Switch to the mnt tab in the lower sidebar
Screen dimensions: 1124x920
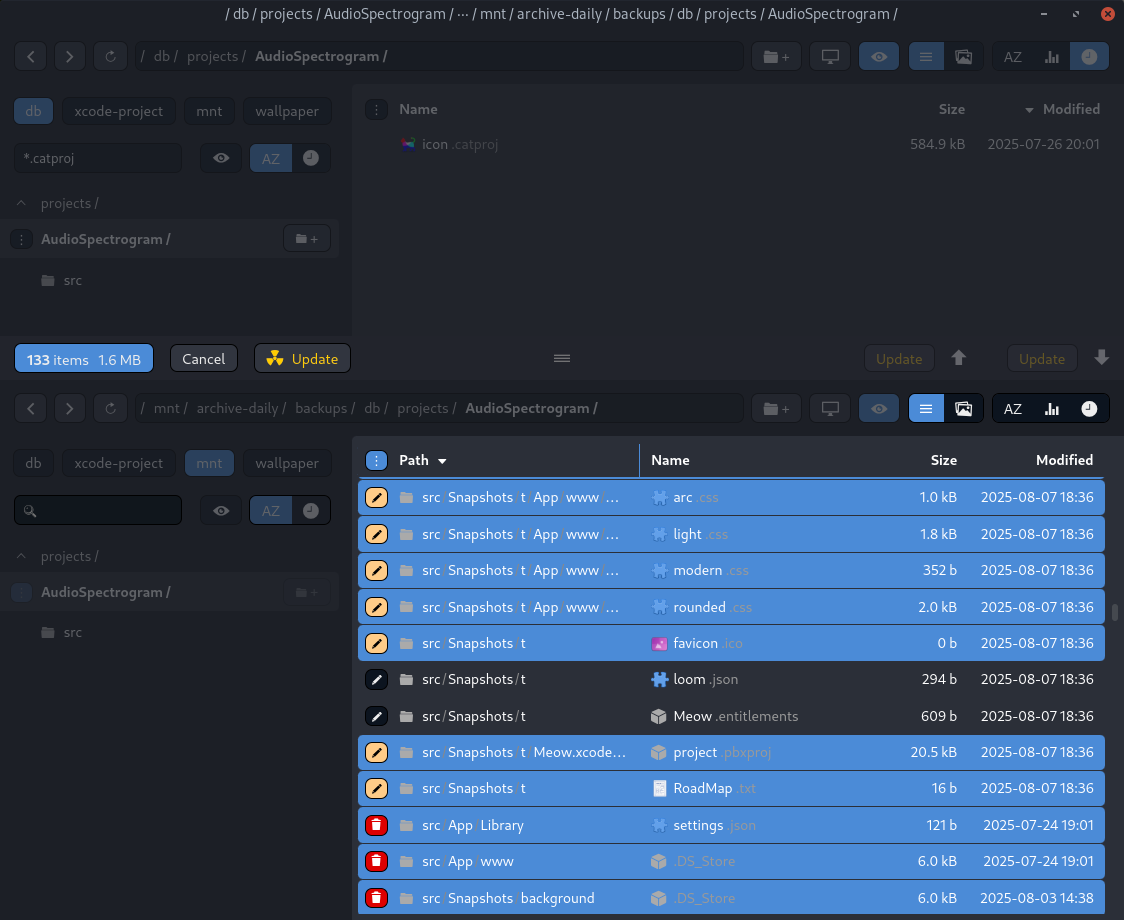click(209, 463)
